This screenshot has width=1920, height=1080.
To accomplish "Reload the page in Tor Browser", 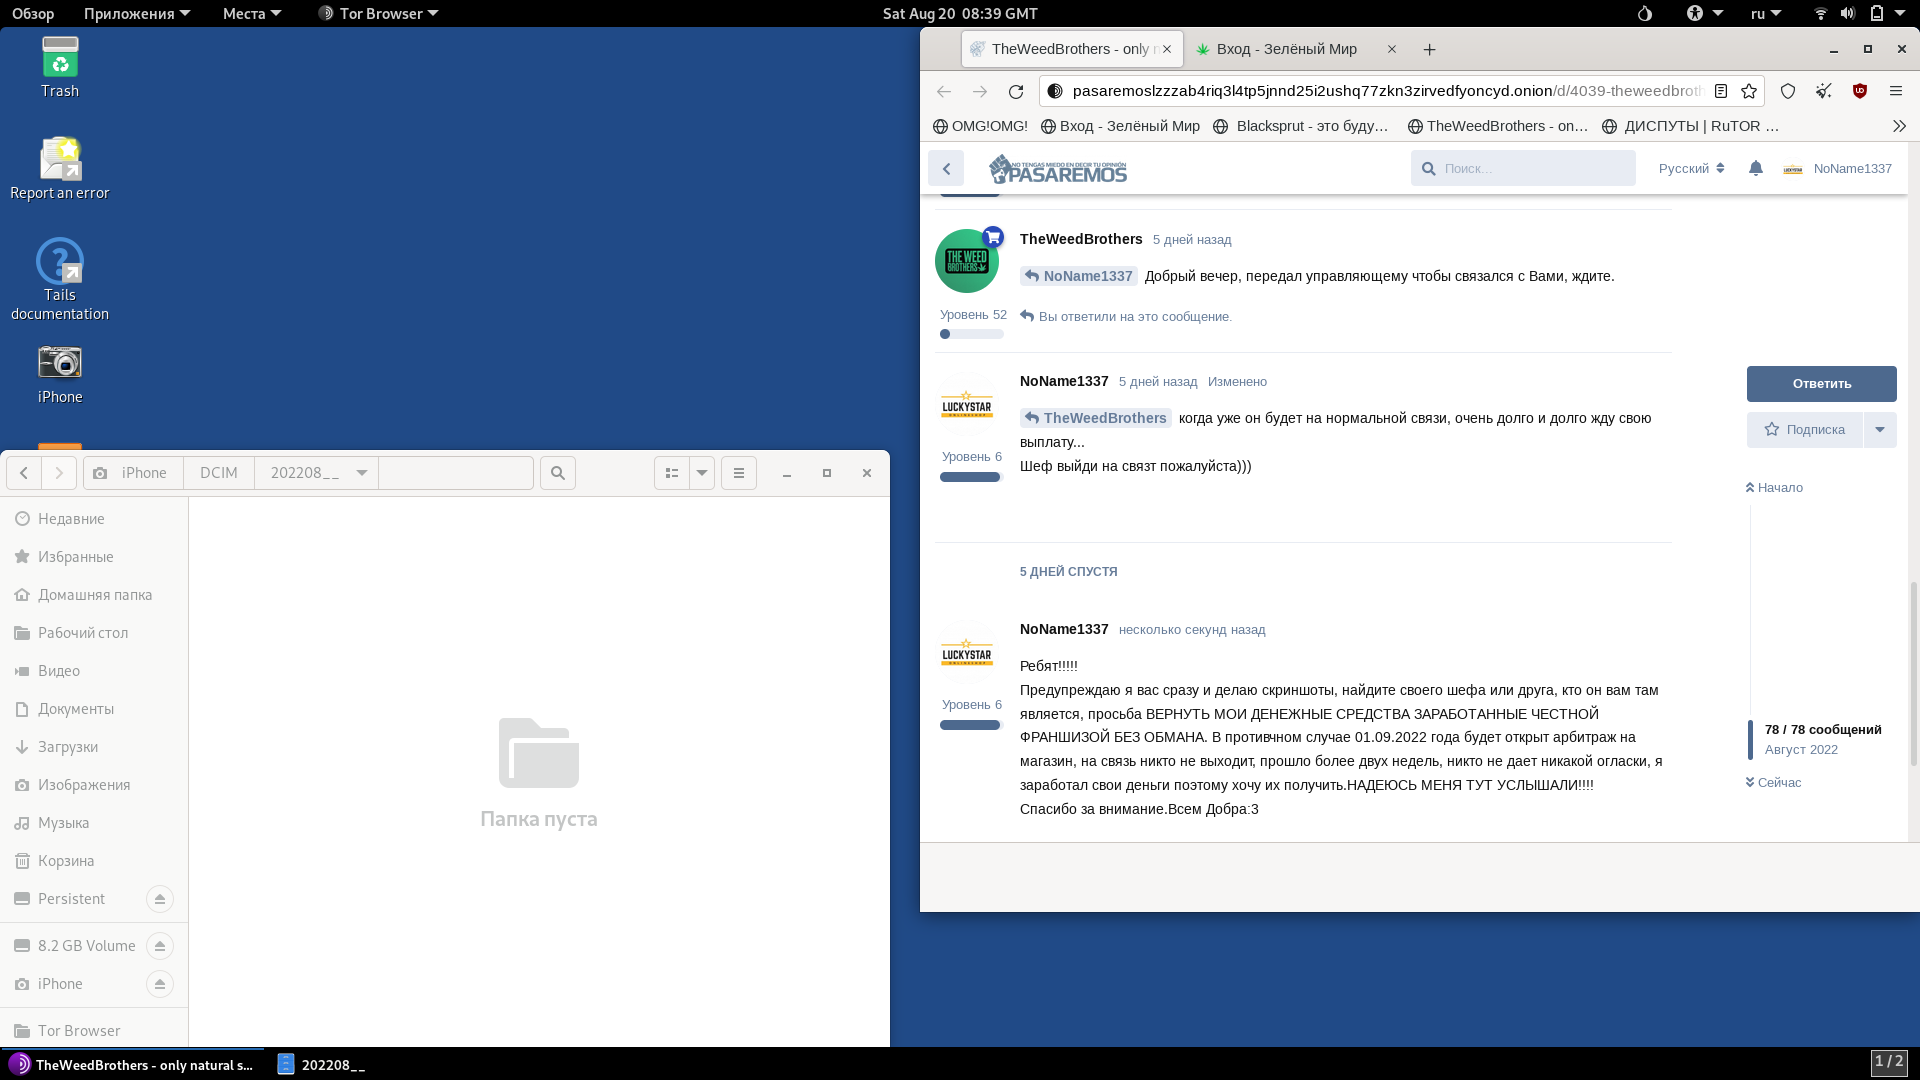I will coord(1016,91).
